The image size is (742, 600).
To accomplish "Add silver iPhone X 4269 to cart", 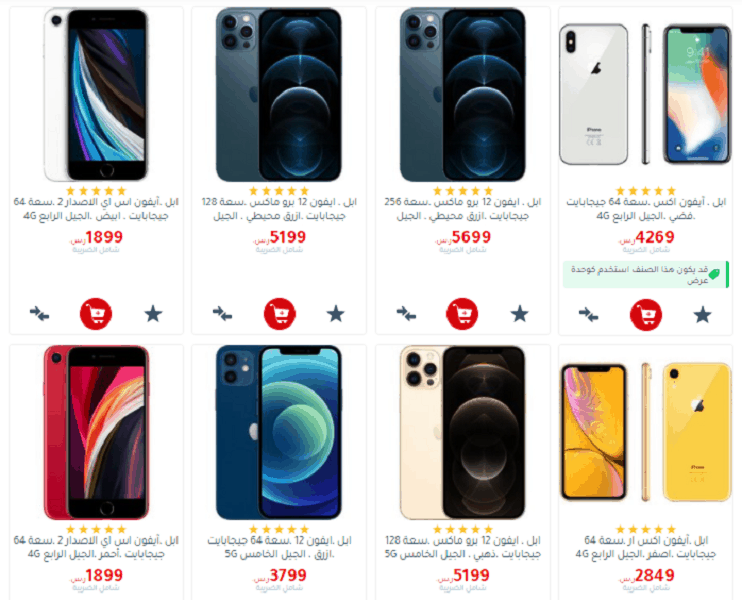I will [x=646, y=315].
